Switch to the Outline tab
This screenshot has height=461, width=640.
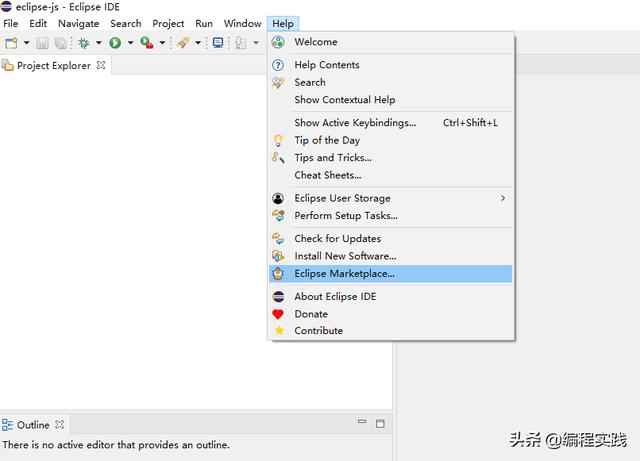pyautogui.click(x=33, y=425)
